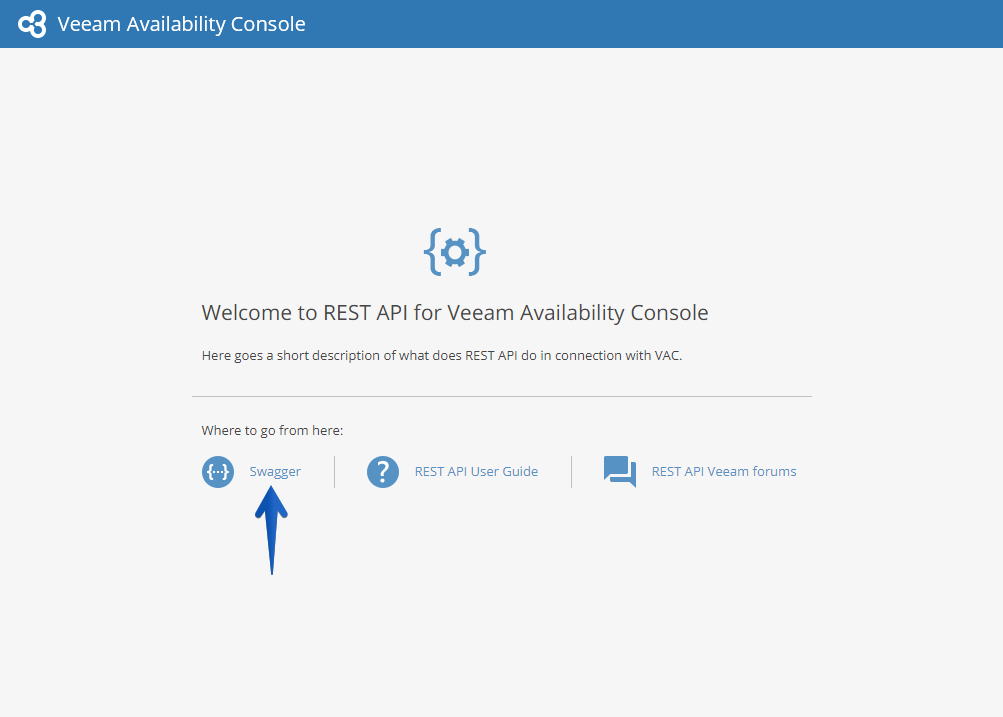The image size is (1003, 717).
Task: Click the question mark help icon
Action: pos(383,472)
